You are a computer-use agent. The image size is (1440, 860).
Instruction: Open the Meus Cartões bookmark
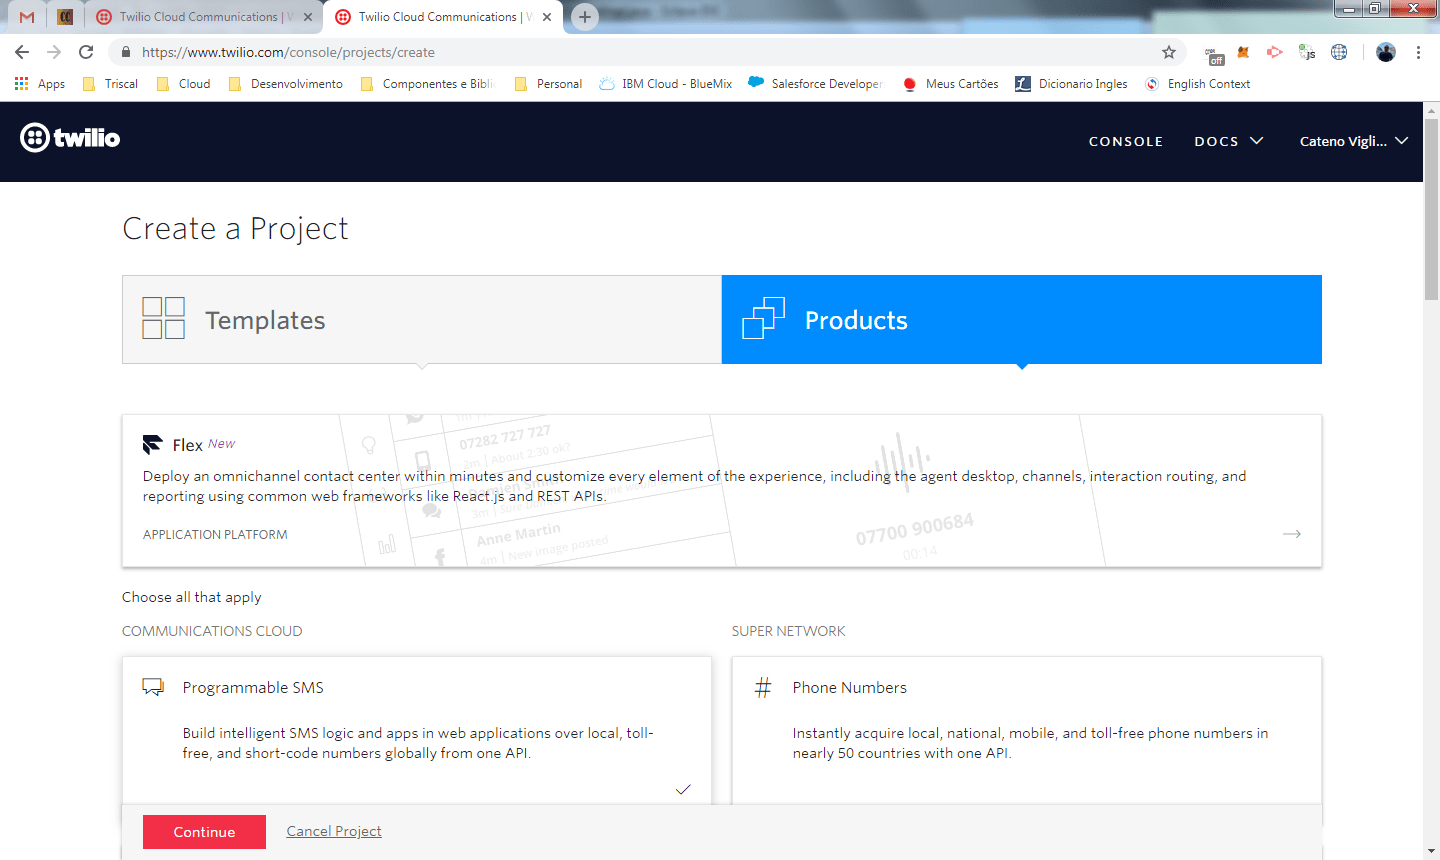coord(950,84)
